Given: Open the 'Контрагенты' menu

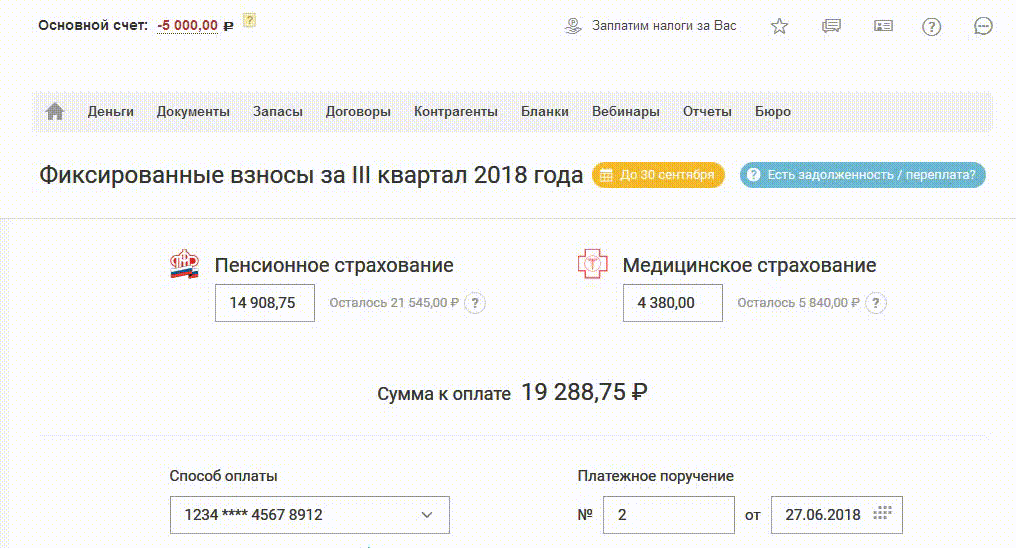Looking at the screenshot, I should pos(456,112).
